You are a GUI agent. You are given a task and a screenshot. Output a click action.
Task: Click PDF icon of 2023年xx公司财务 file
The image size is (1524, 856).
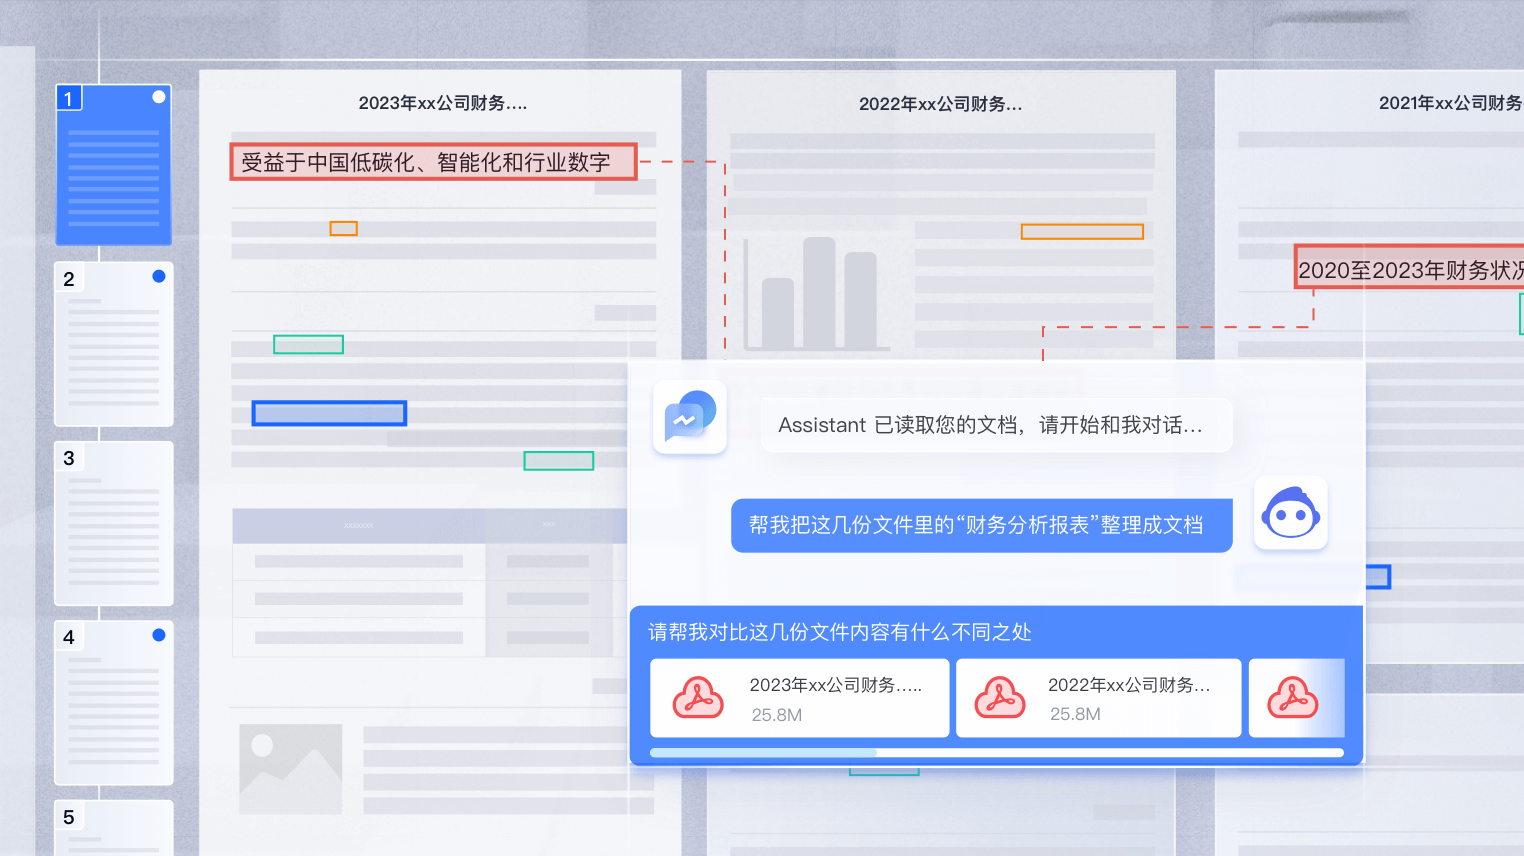click(x=698, y=698)
